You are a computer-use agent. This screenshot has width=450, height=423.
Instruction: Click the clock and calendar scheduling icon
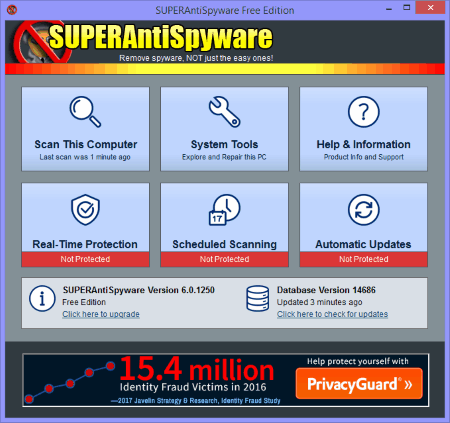(224, 210)
